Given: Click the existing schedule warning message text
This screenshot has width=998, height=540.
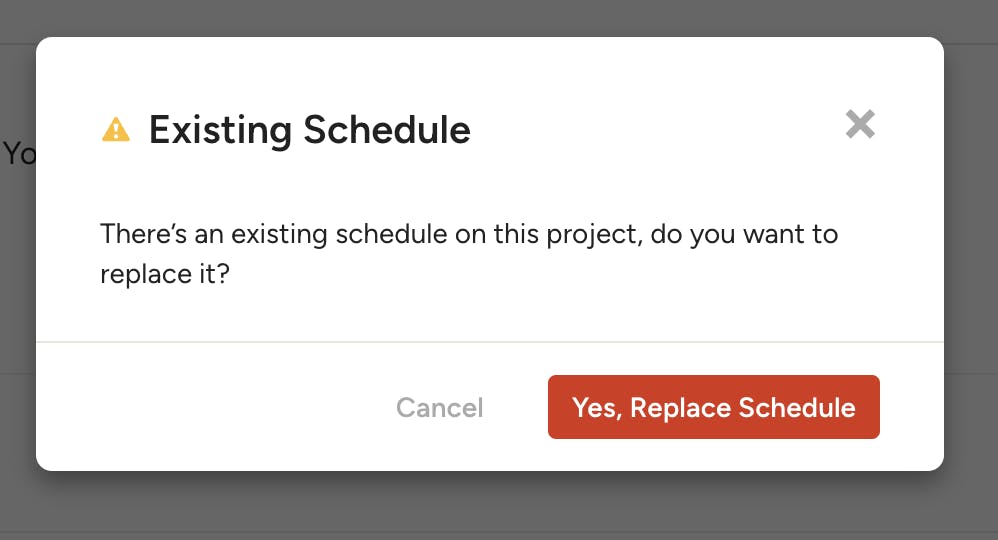Looking at the screenshot, I should [469, 253].
